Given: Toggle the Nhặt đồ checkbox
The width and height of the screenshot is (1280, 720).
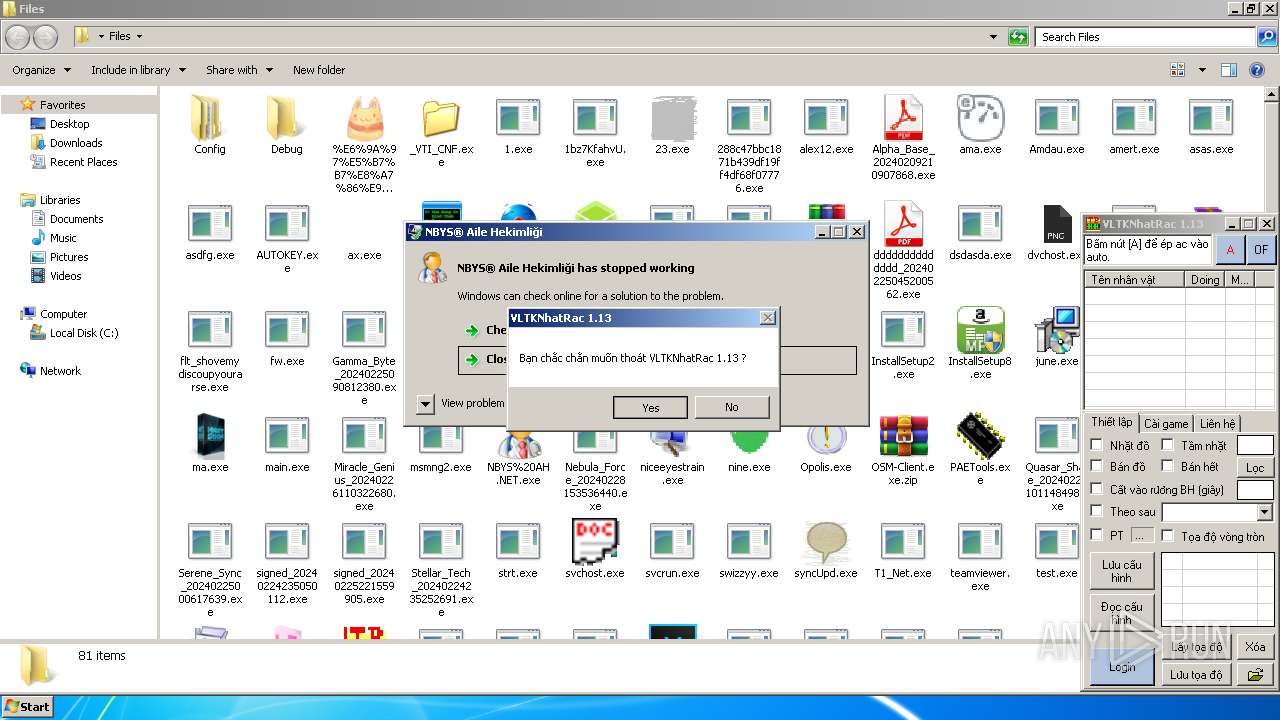Looking at the screenshot, I should (x=1097, y=445).
